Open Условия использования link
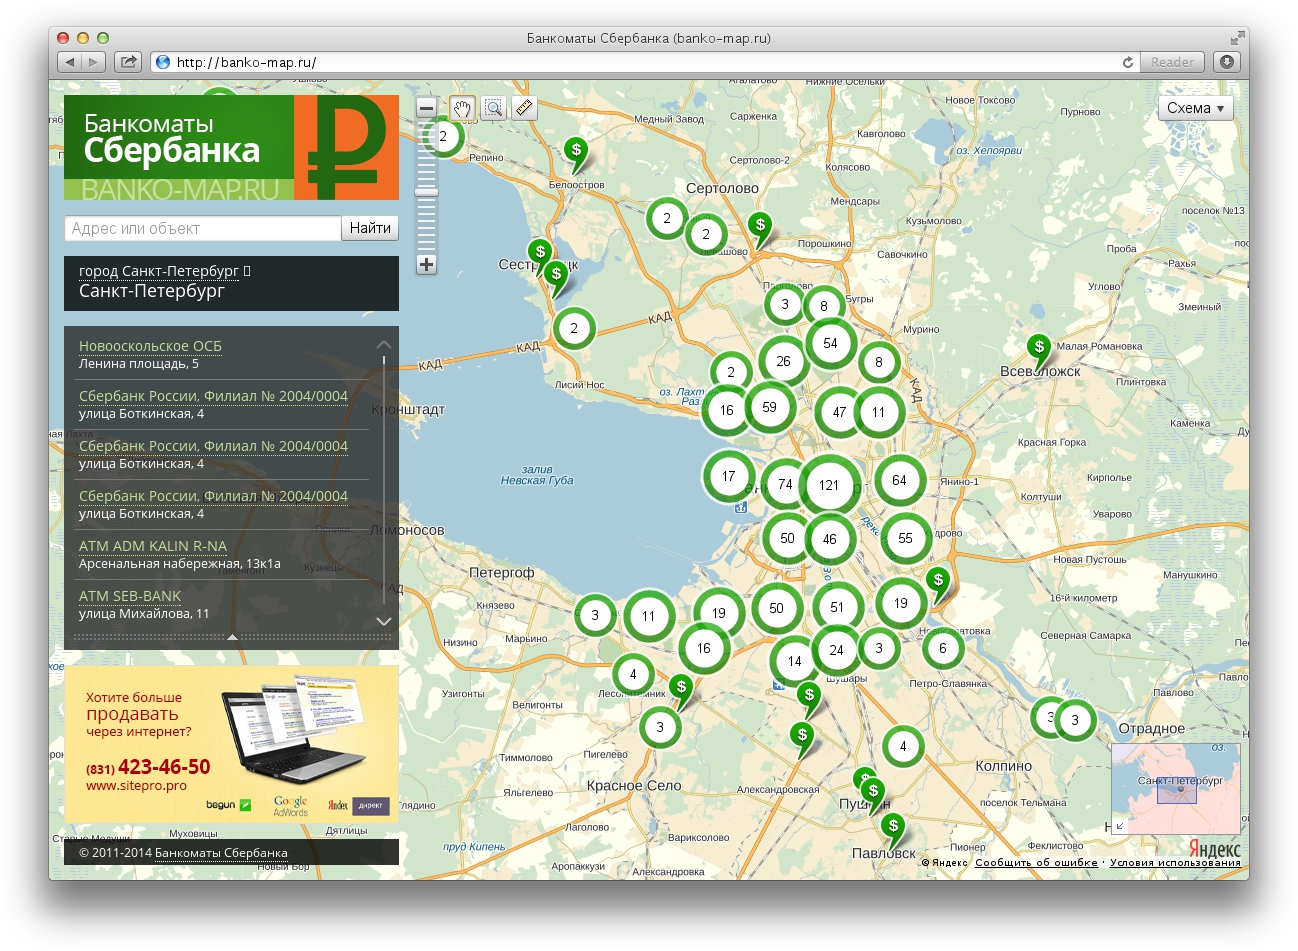Image resolution: width=1298 pixels, height=951 pixels. (x=1175, y=862)
